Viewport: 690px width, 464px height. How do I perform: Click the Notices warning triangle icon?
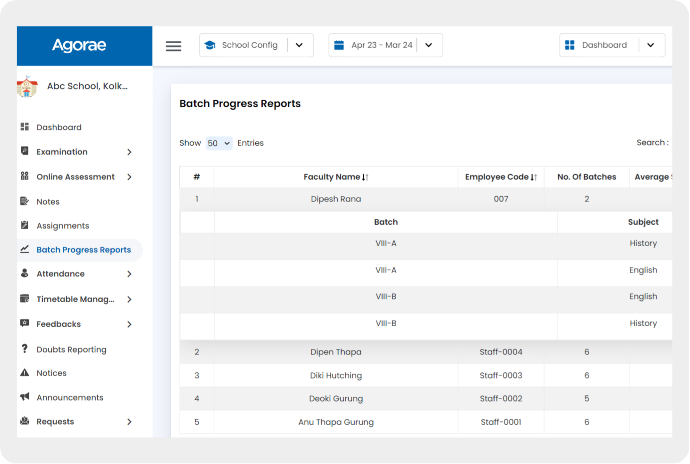point(25,373)
